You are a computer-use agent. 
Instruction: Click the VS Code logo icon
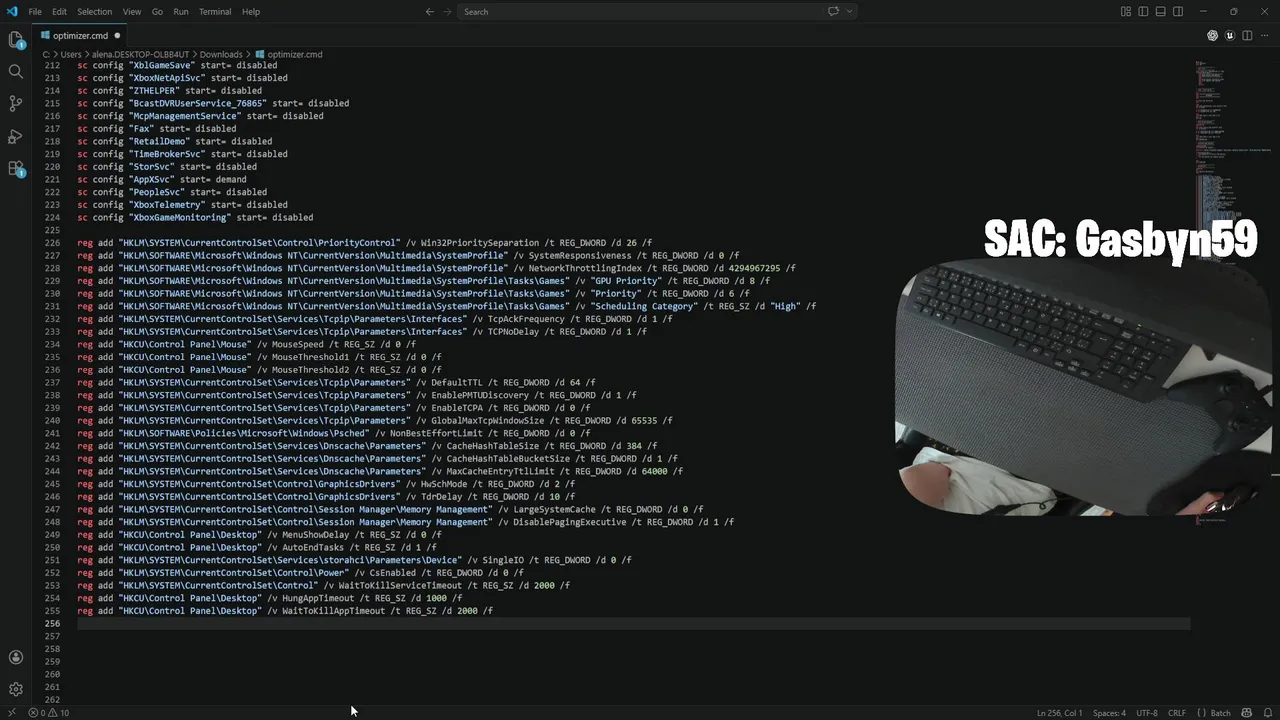click(12, 11)
